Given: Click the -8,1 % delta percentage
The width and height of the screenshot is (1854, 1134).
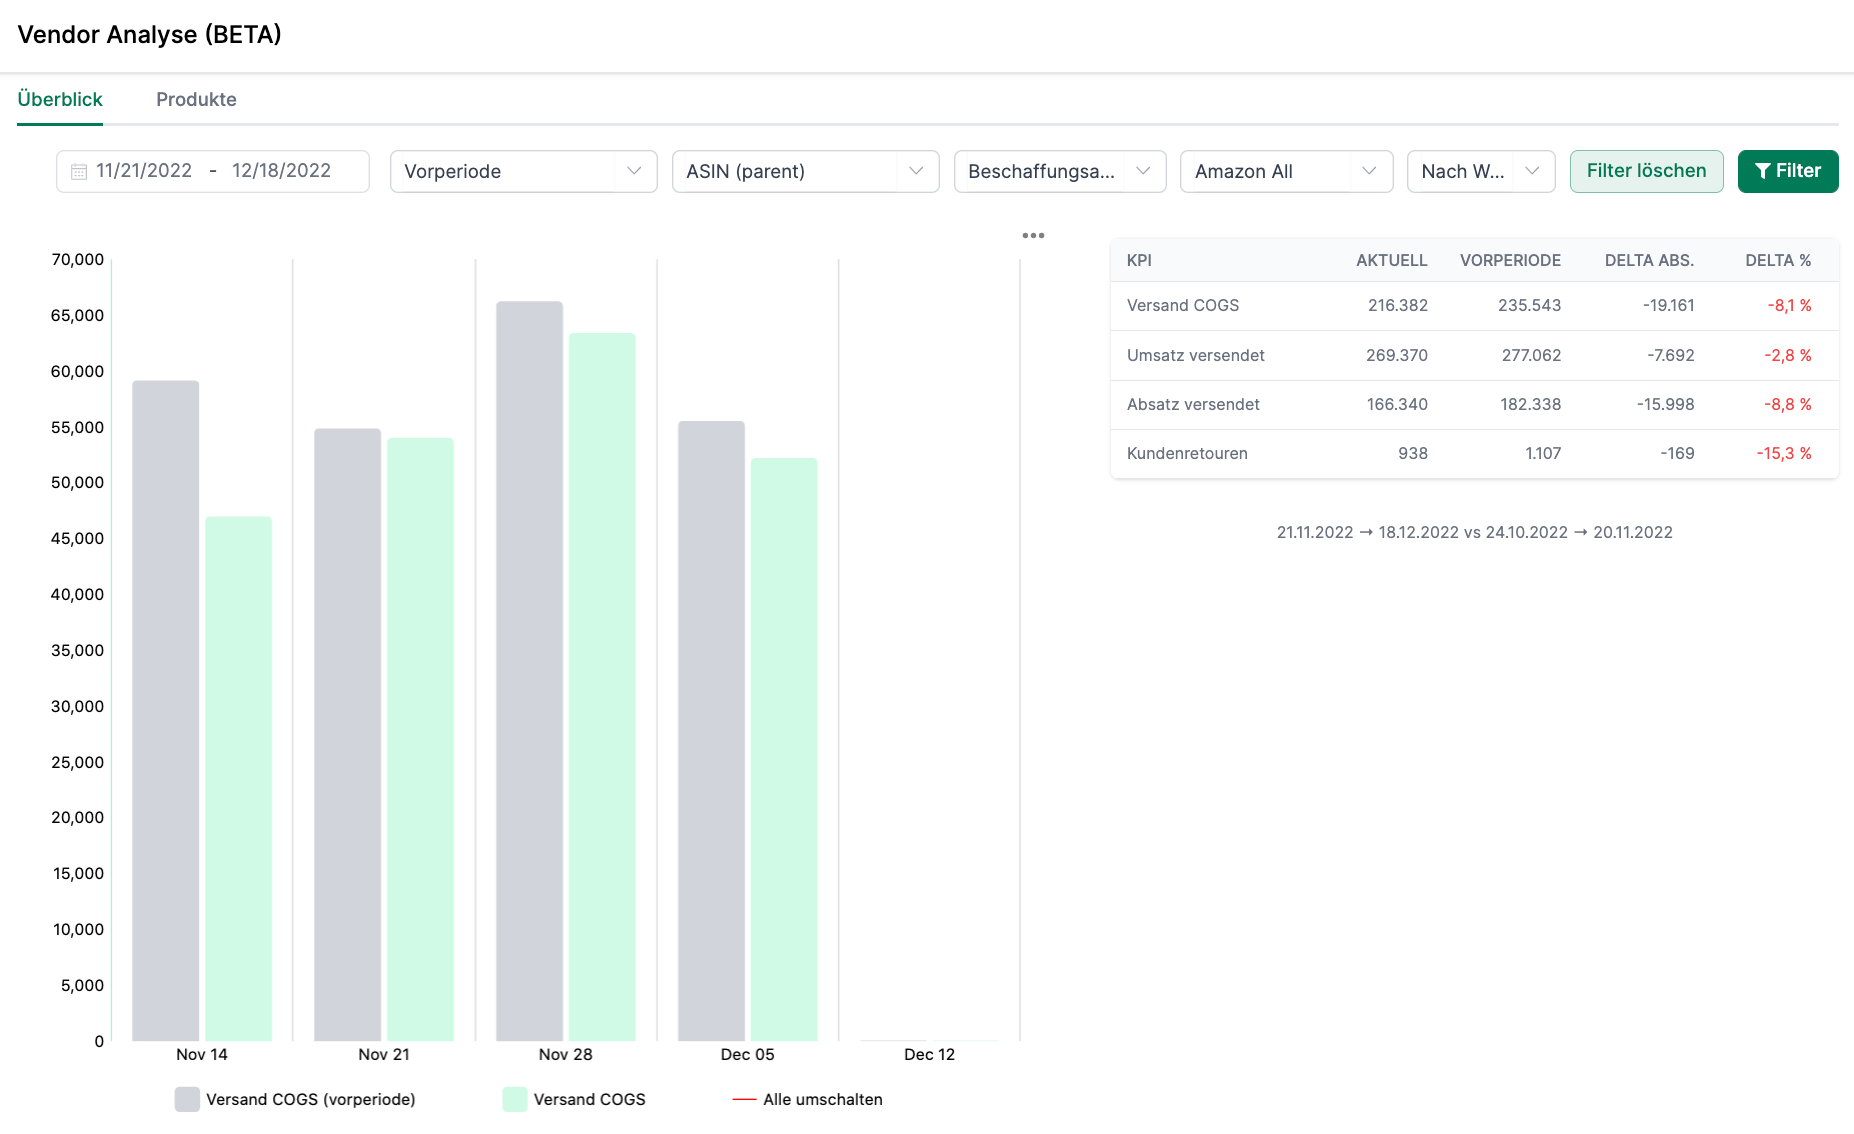Looking at the screenshot, I should pos(1789,306).
